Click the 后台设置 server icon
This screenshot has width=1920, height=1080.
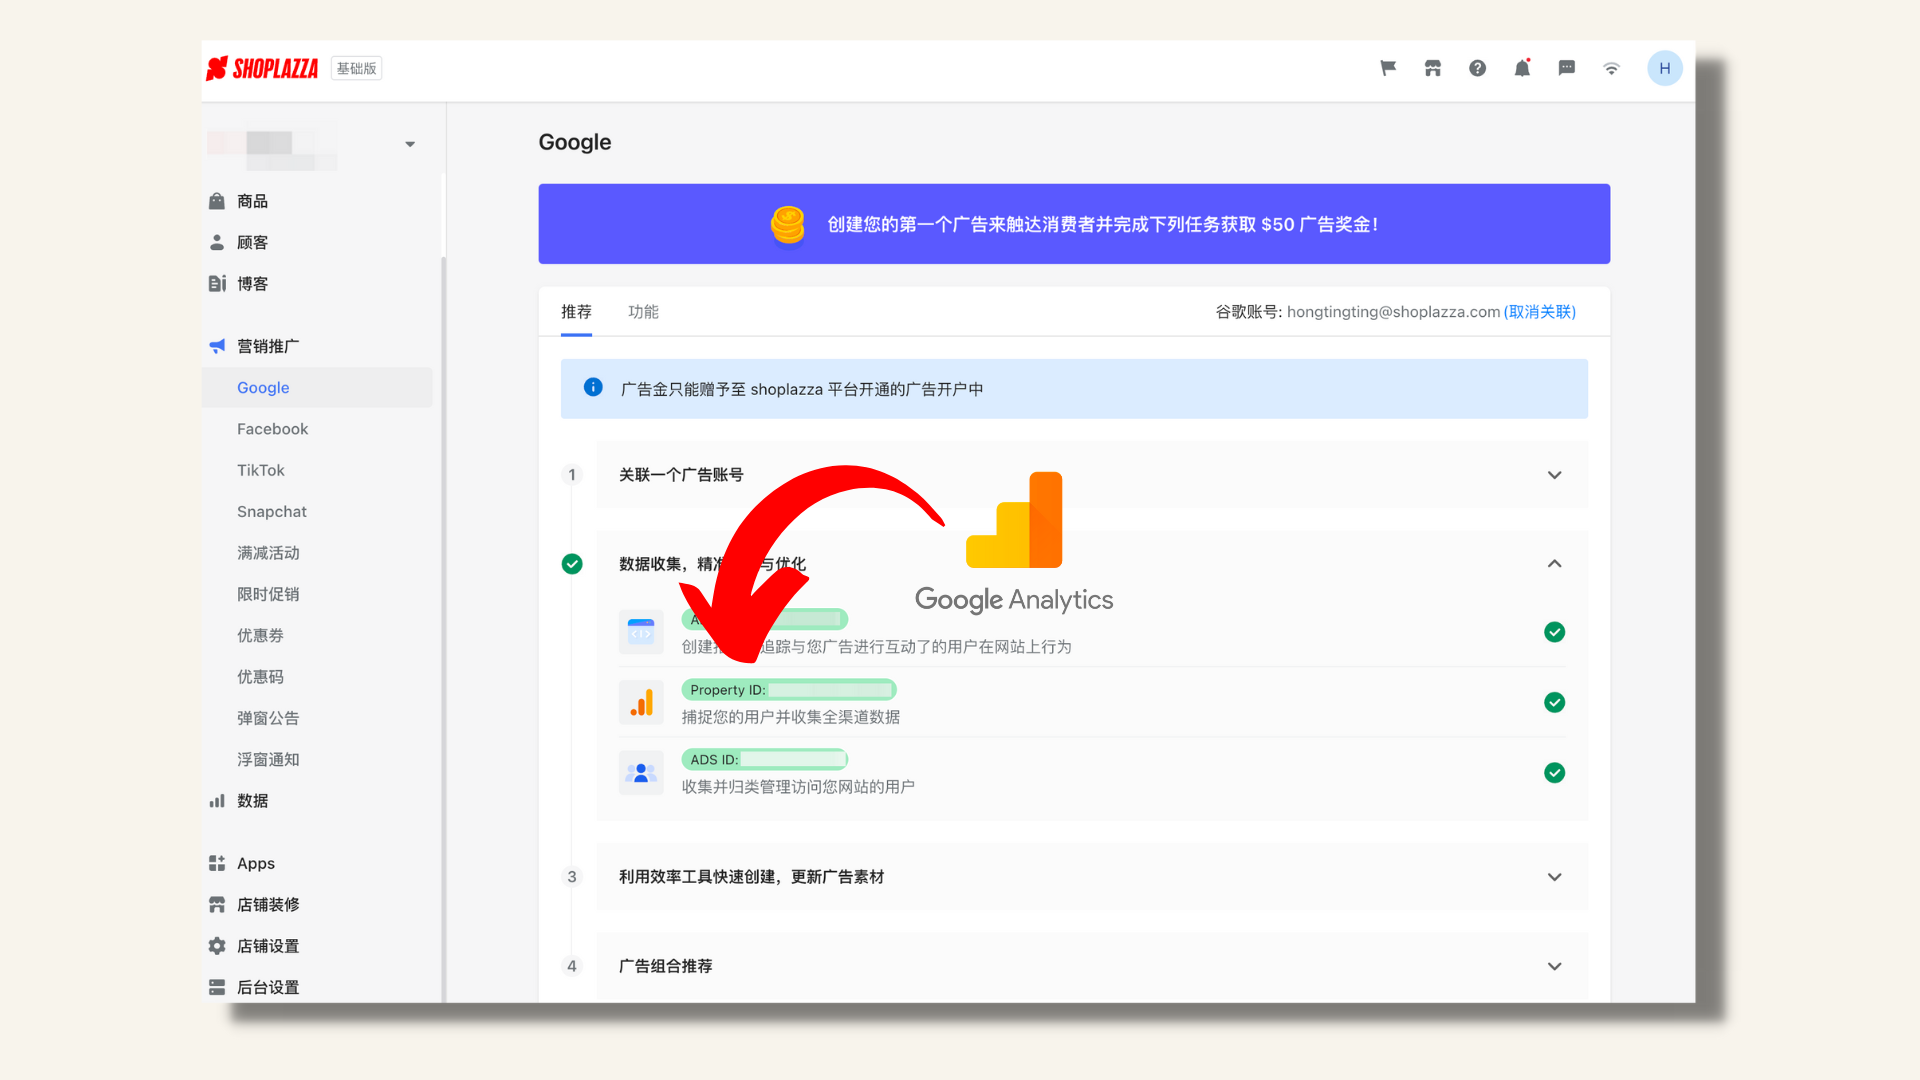[217, 987]
